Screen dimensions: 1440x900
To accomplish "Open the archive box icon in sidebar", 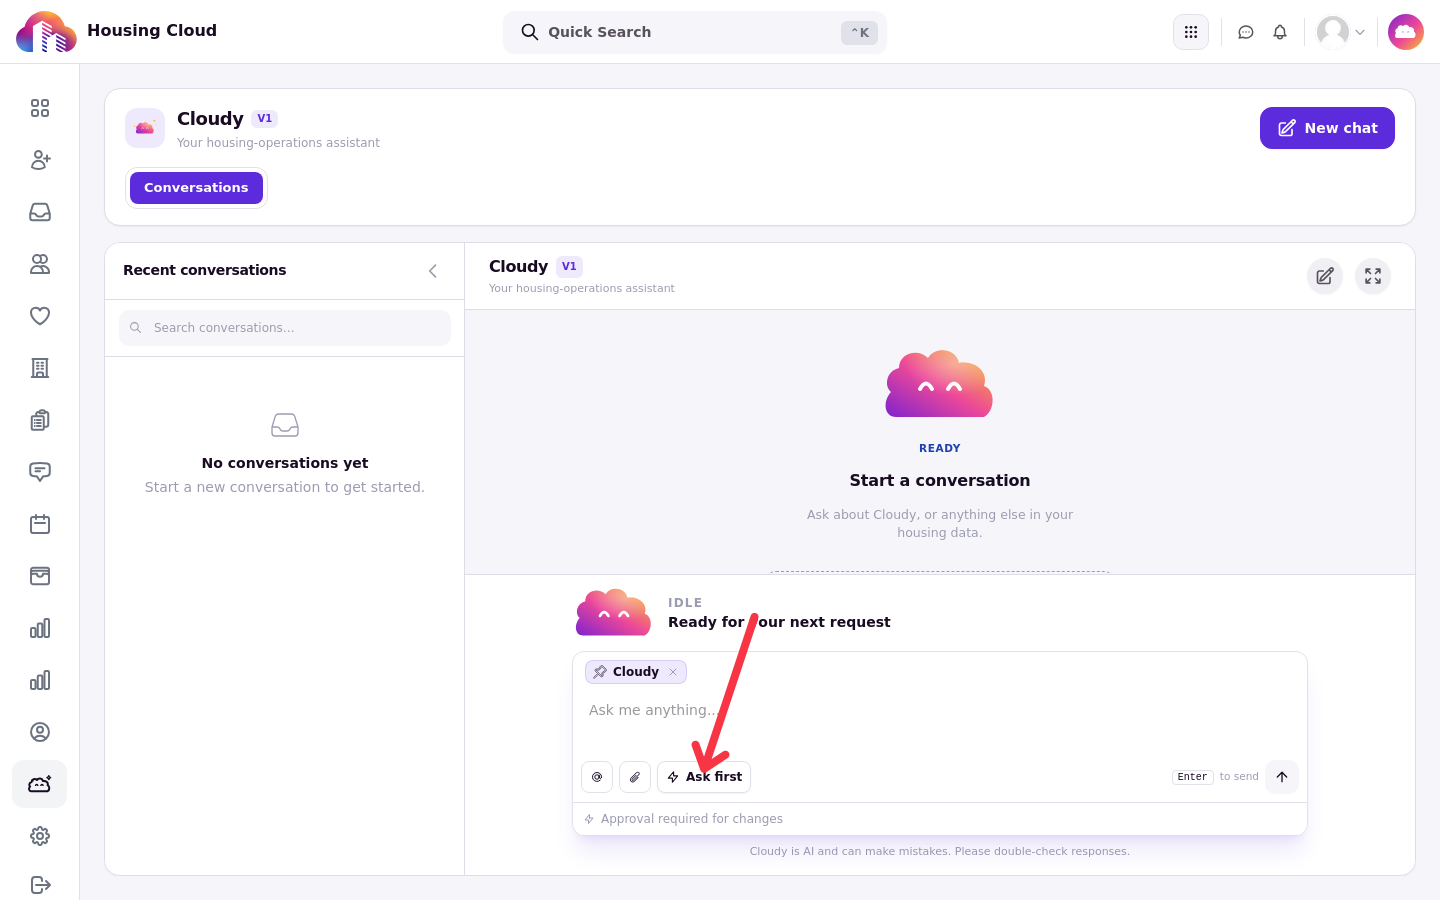I will click(x=40, y=576).
